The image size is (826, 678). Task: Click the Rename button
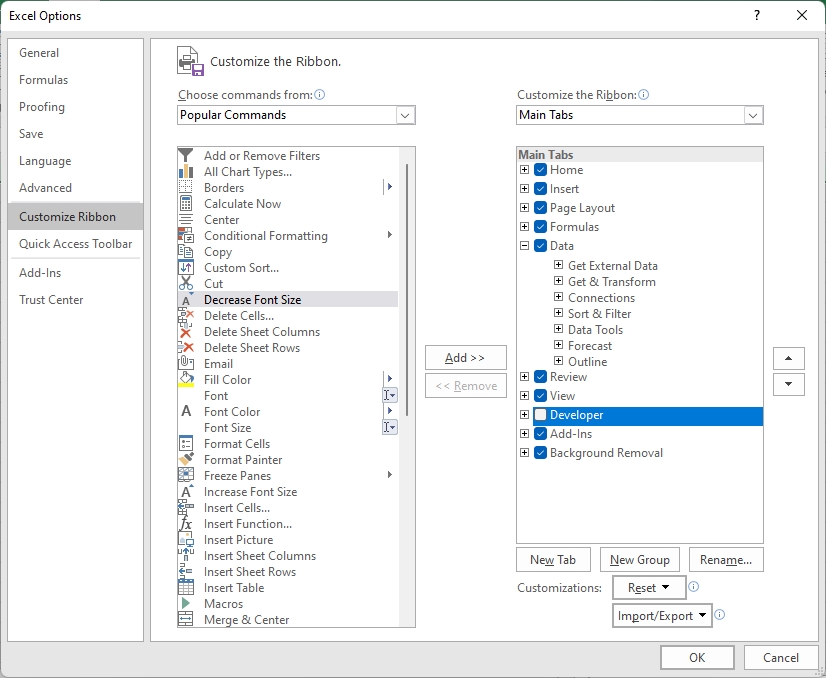726,559
